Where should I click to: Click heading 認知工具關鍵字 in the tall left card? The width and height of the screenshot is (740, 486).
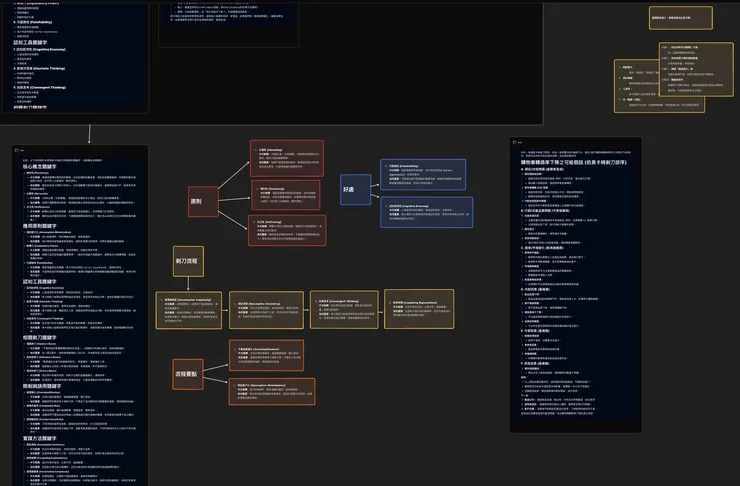coord(40,282)
